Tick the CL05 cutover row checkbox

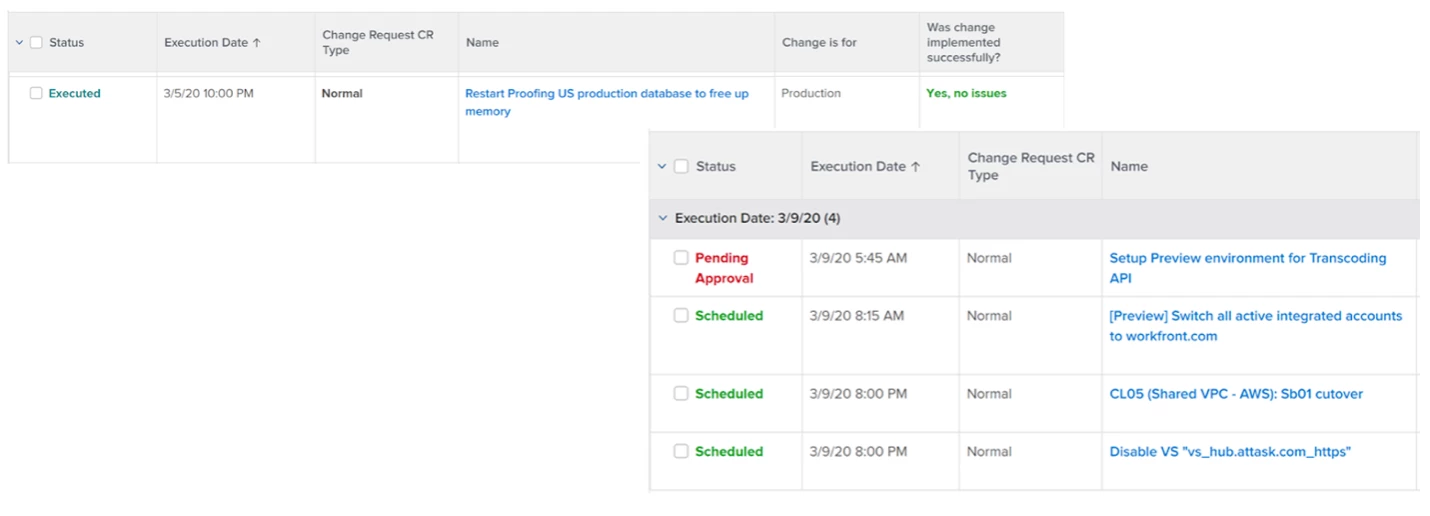pos(681,394)
